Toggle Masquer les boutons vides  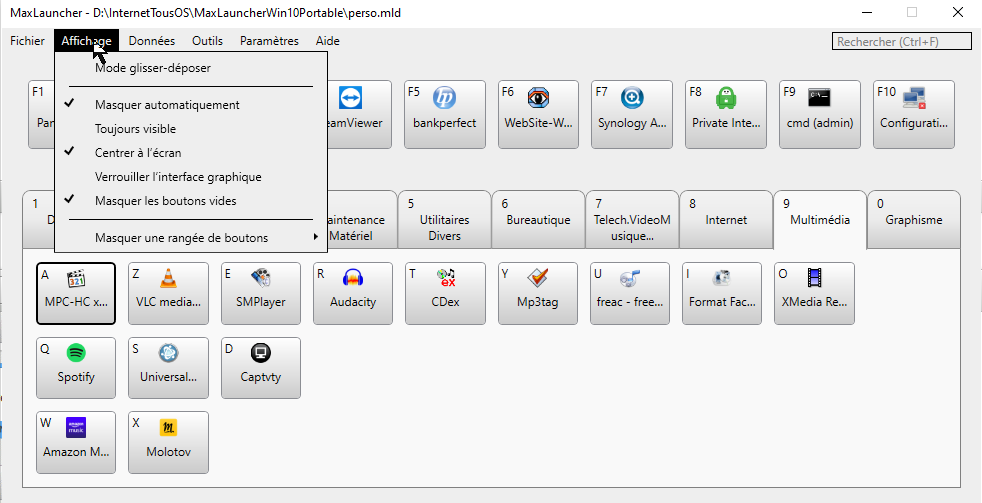coord(191,201)
